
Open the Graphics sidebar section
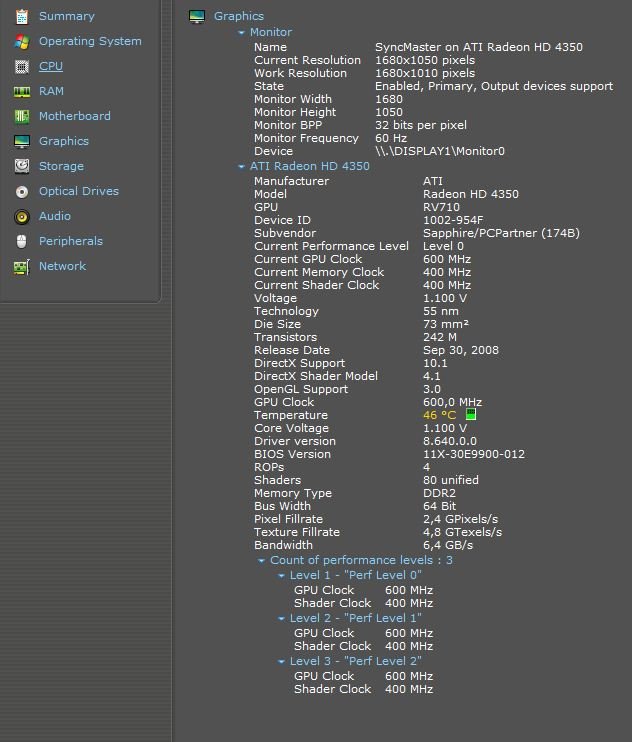point(63,141)
